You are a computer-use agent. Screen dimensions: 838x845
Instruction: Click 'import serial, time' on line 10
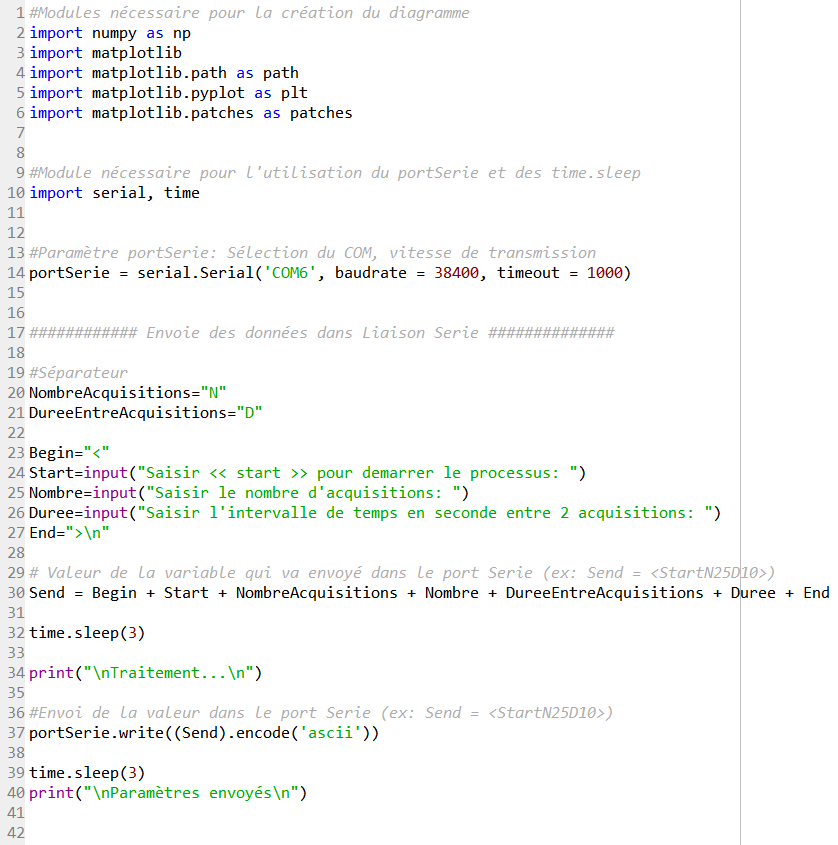coord(114,193)
